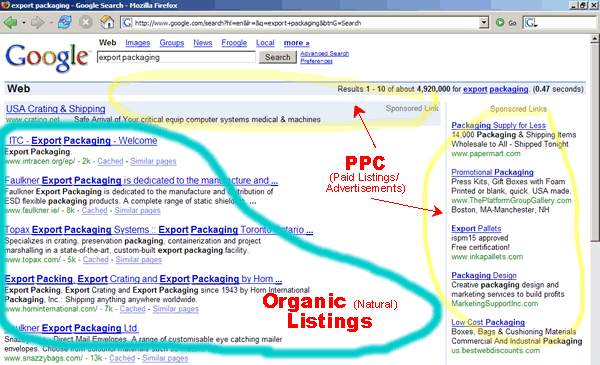Expand the address bar URL dropdown

pos(484,23)
